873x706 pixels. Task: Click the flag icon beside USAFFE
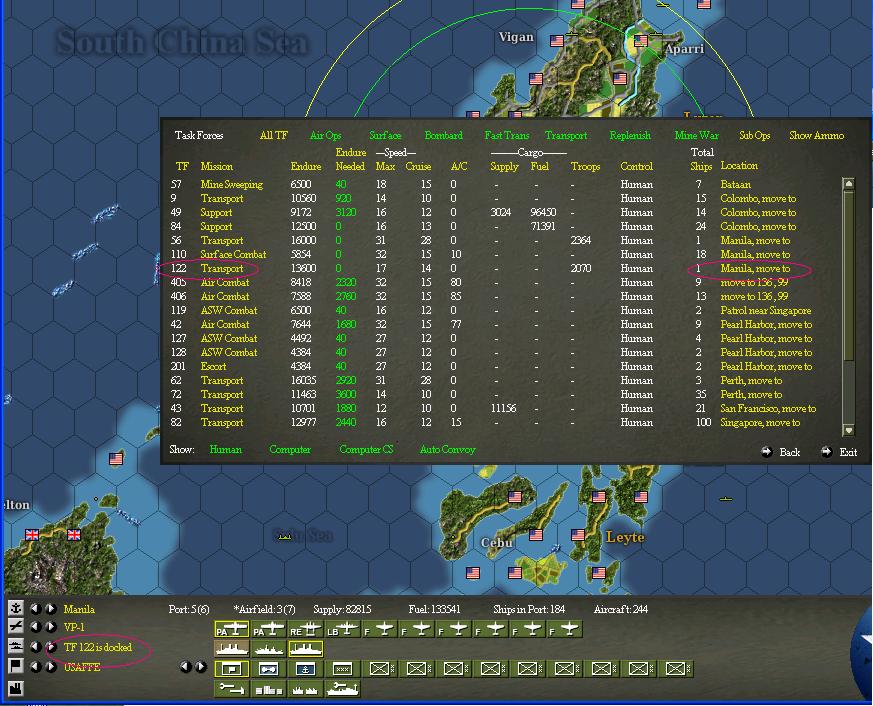point(16,666)
